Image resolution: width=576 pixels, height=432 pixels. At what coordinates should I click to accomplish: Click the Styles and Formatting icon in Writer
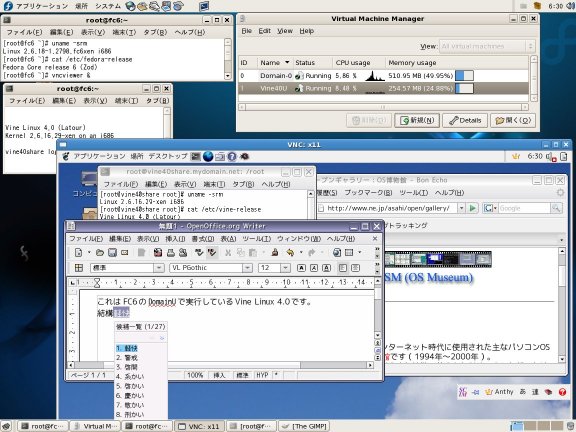[79, 268]
